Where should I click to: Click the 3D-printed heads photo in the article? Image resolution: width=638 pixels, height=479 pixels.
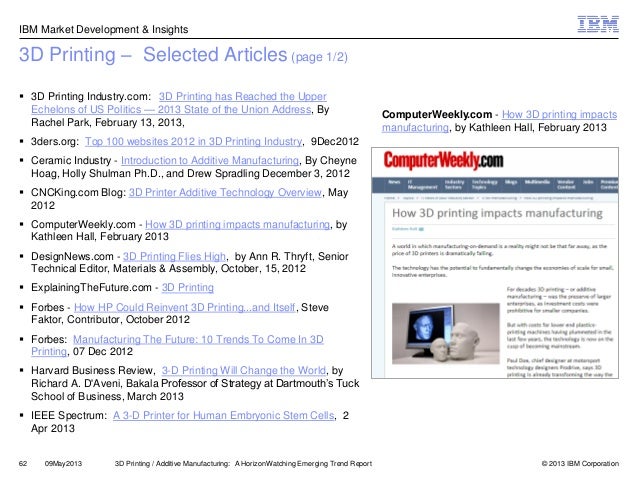[x=446, y=333]
